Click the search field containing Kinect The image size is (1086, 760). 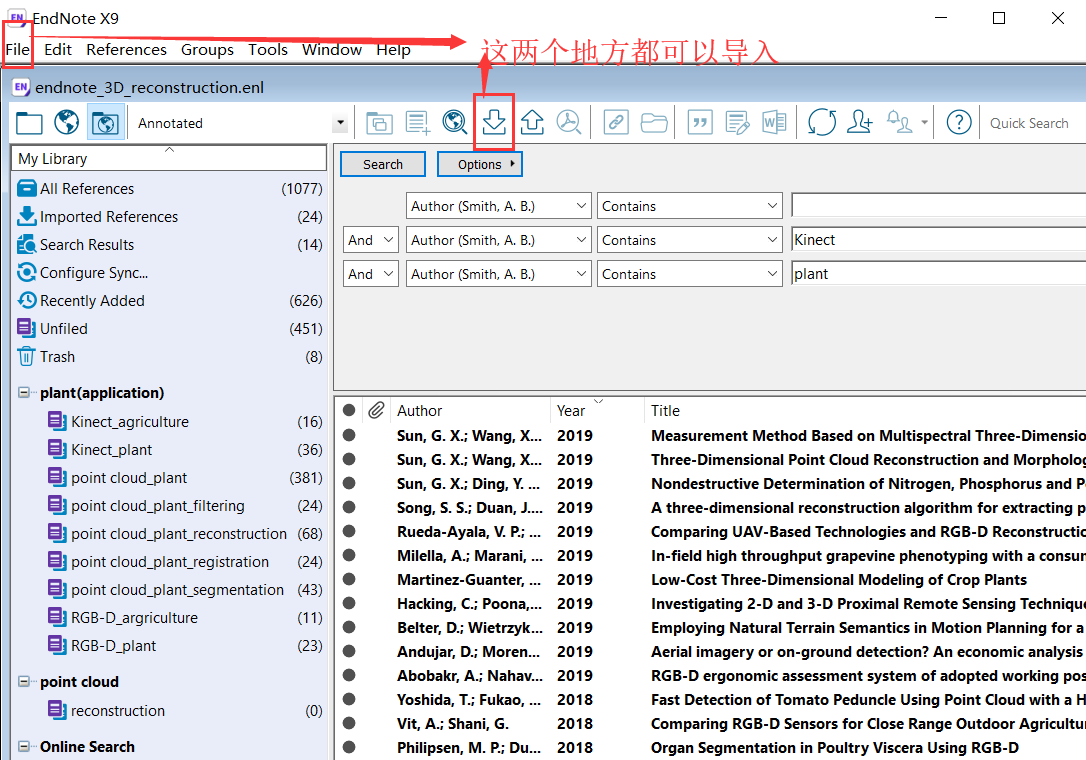[938, 240]
